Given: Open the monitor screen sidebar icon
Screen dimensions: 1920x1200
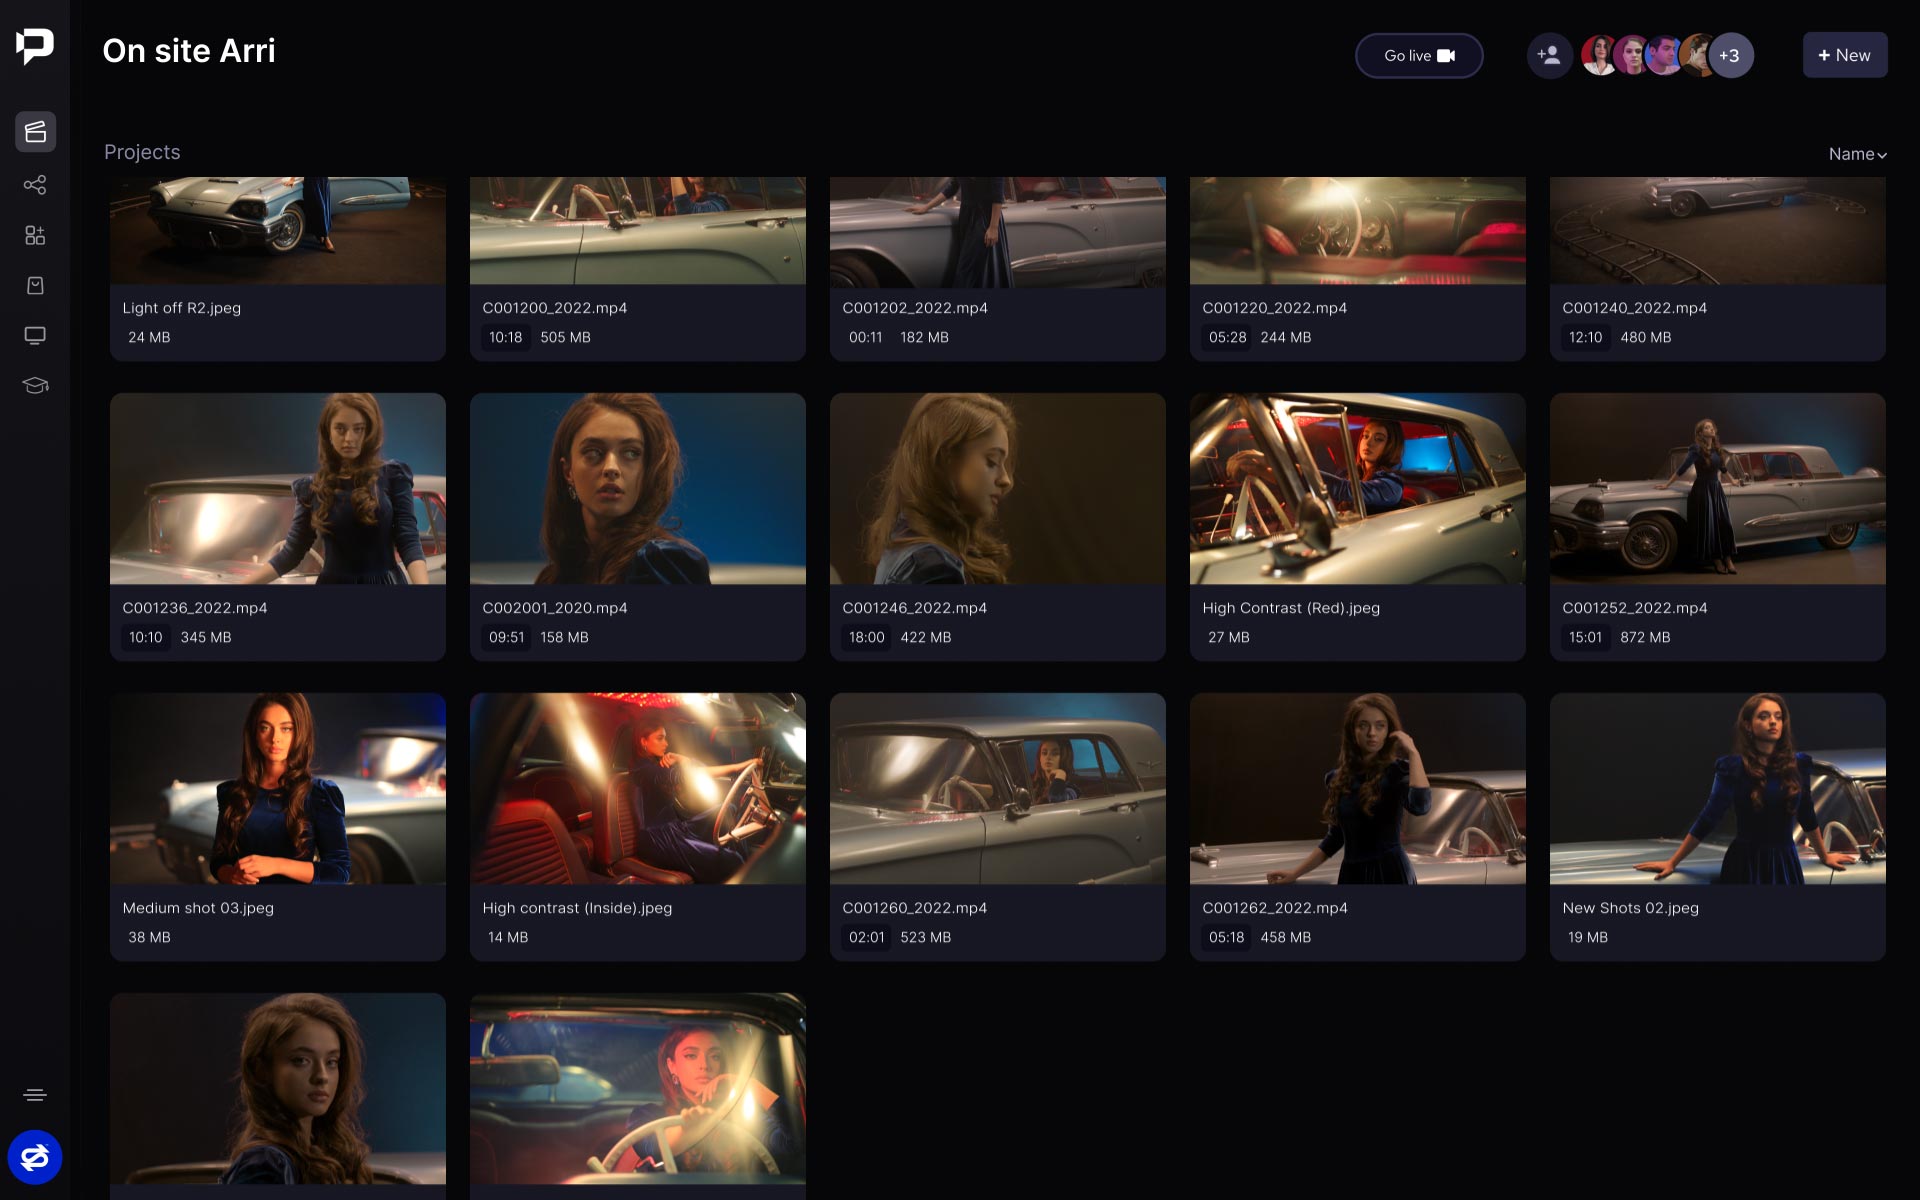Looking at the screenshot, I should (x=35, y=335).
